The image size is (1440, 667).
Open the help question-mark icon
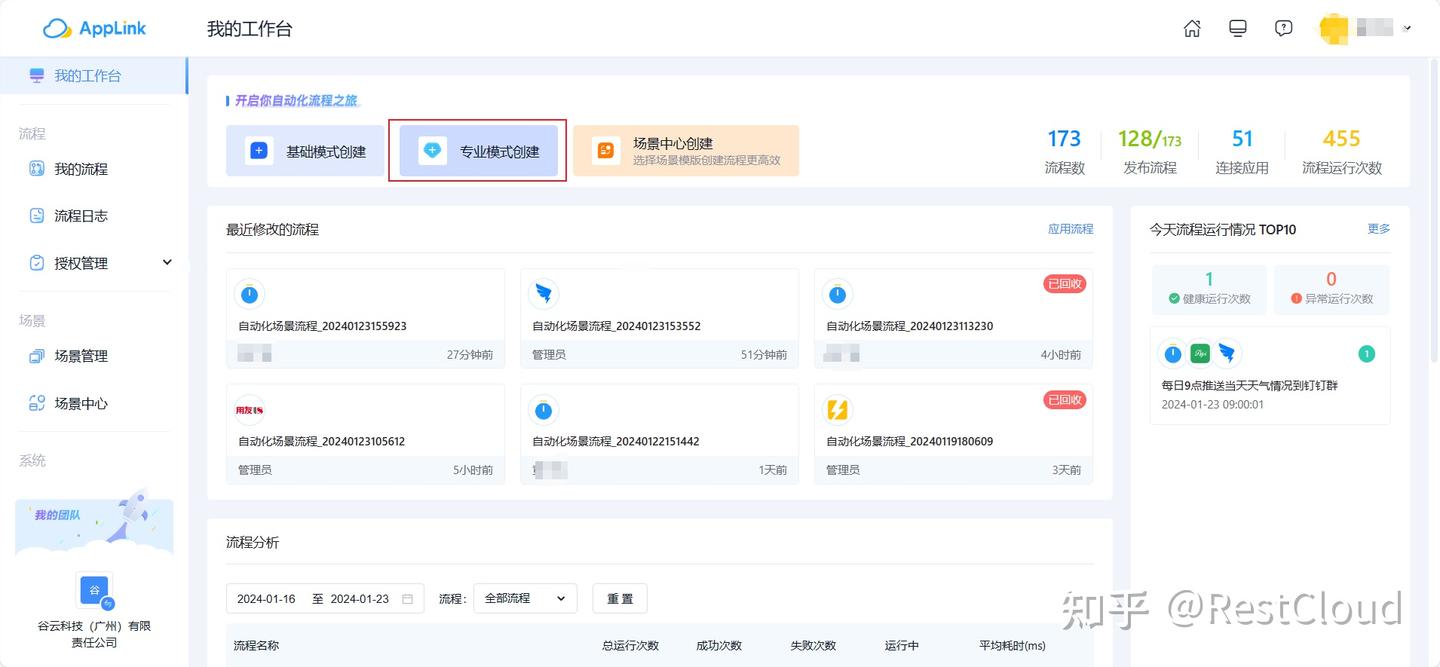coord(1283,28)
